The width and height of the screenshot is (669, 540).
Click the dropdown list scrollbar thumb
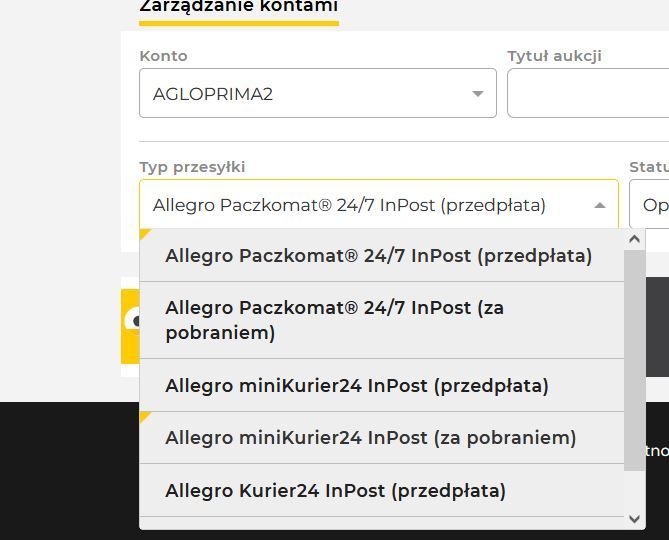[634, 360]
